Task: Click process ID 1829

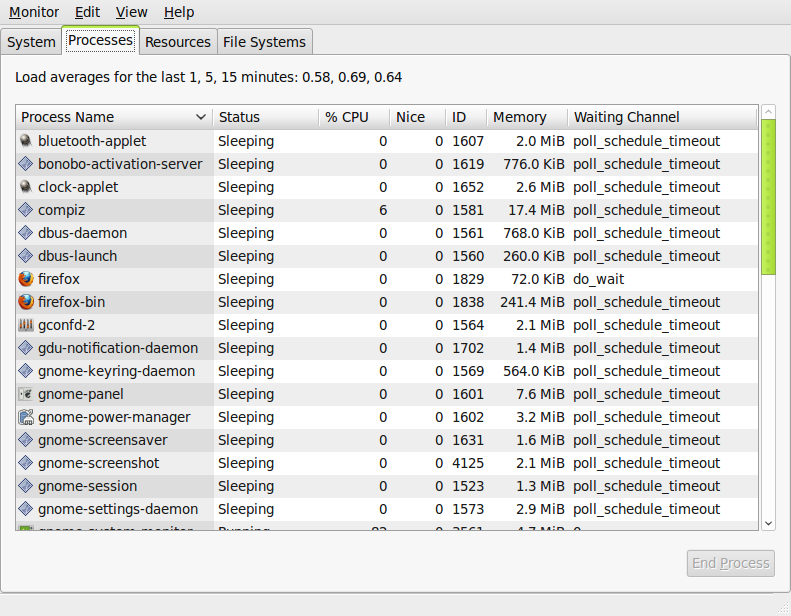Action: coord(468,279)
